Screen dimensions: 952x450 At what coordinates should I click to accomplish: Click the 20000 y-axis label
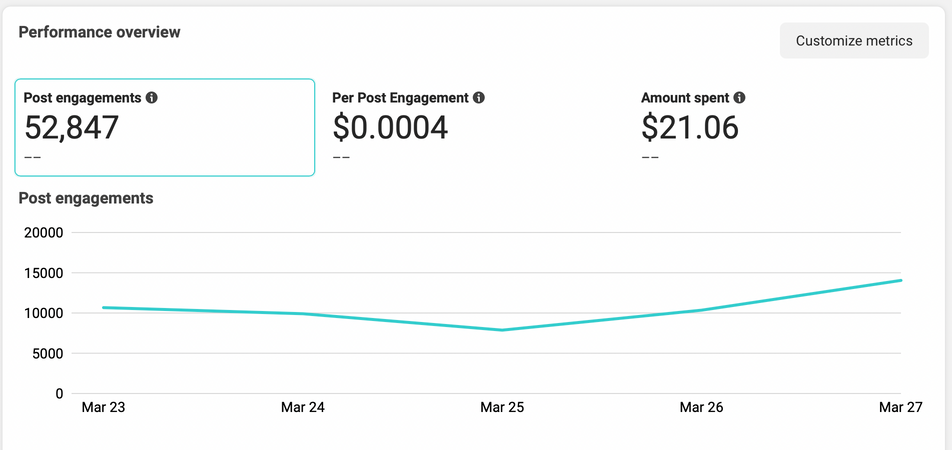(x=43, y=233)
